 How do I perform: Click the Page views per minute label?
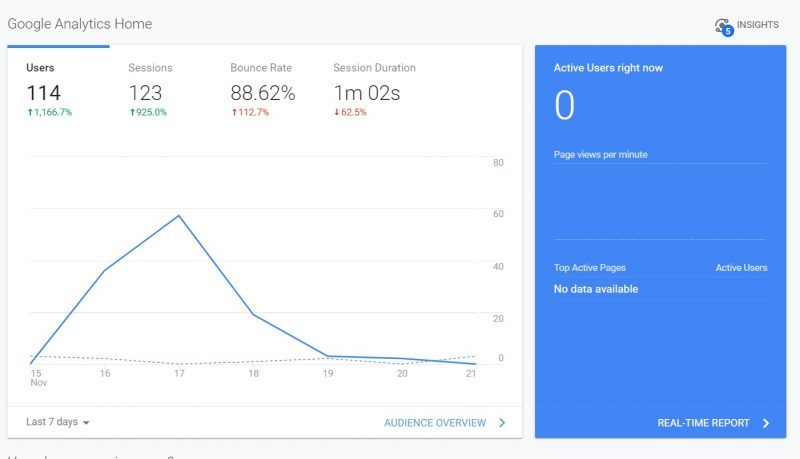pyautogui.click(x=601, y=155)
